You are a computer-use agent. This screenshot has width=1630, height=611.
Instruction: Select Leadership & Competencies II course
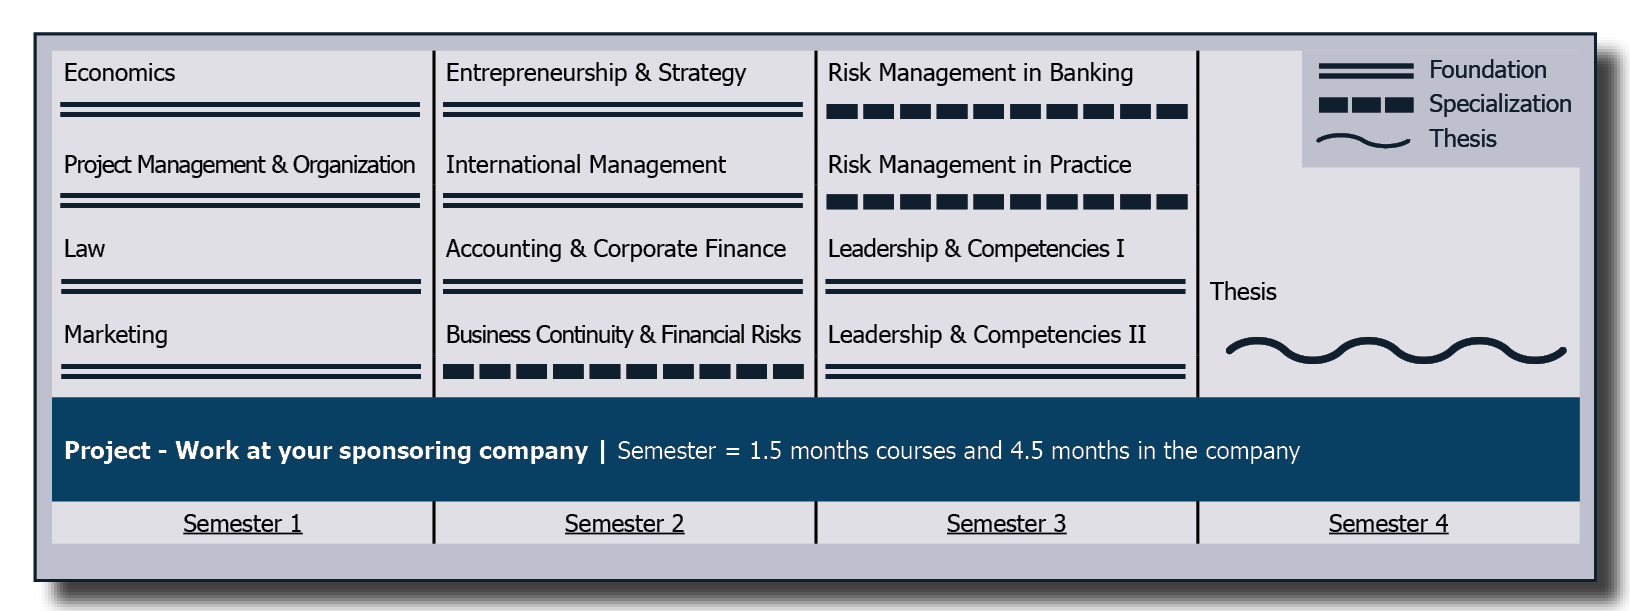click(987, 335)
